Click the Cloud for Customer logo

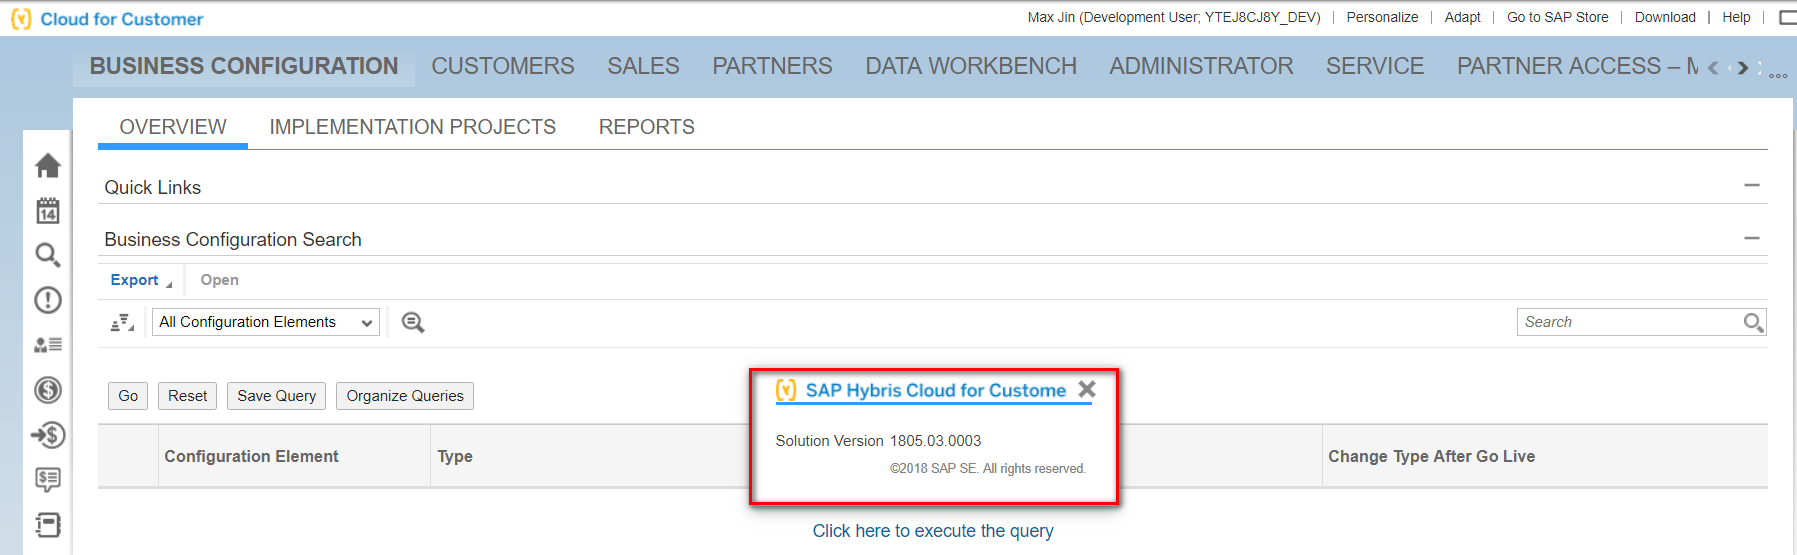click(107, 19)
